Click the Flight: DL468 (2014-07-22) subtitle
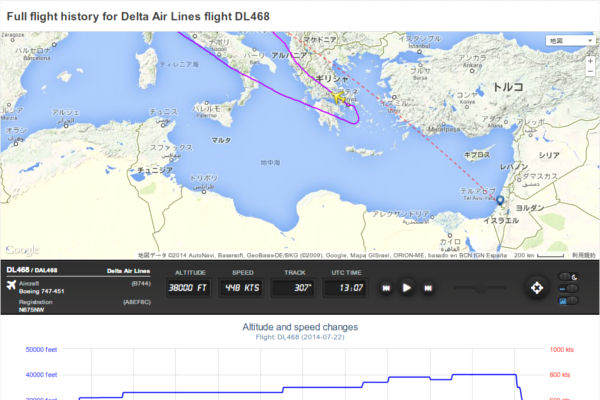Screen dimensions: 600x400 coord(300,337)
